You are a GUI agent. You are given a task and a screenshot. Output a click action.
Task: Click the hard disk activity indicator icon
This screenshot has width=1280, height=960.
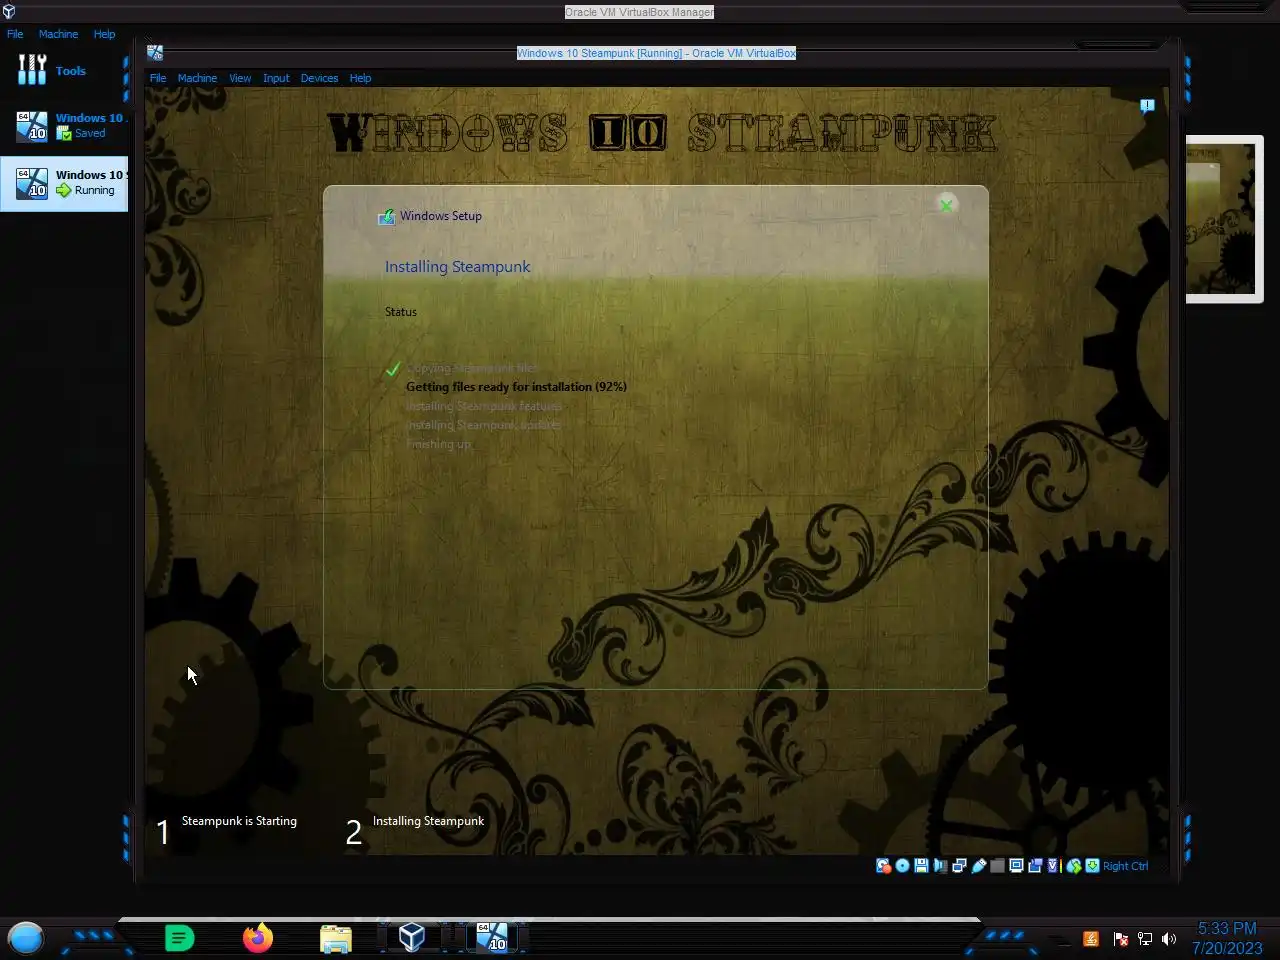coord(884,866)
